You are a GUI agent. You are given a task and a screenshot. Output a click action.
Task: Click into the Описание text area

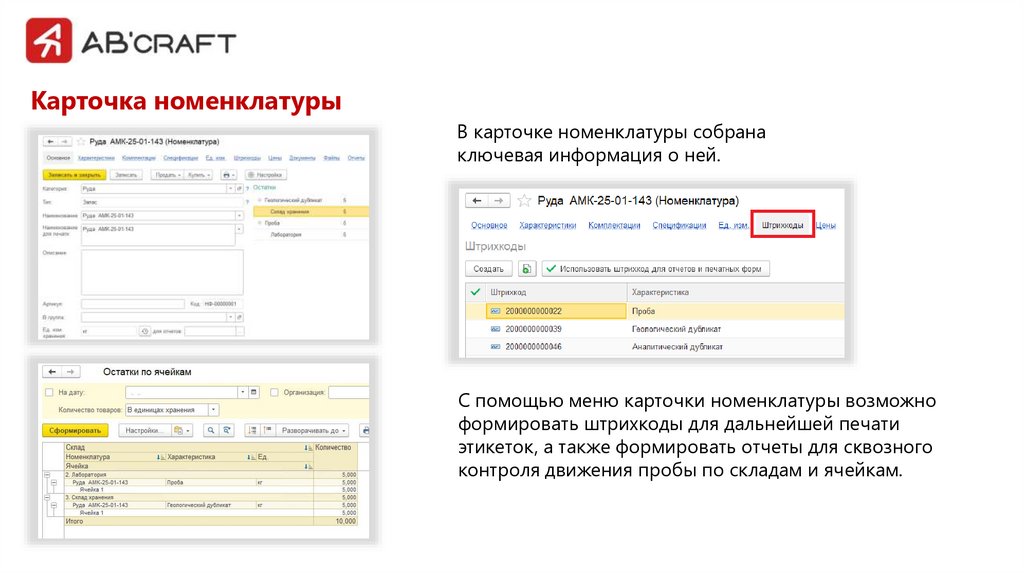162,272
